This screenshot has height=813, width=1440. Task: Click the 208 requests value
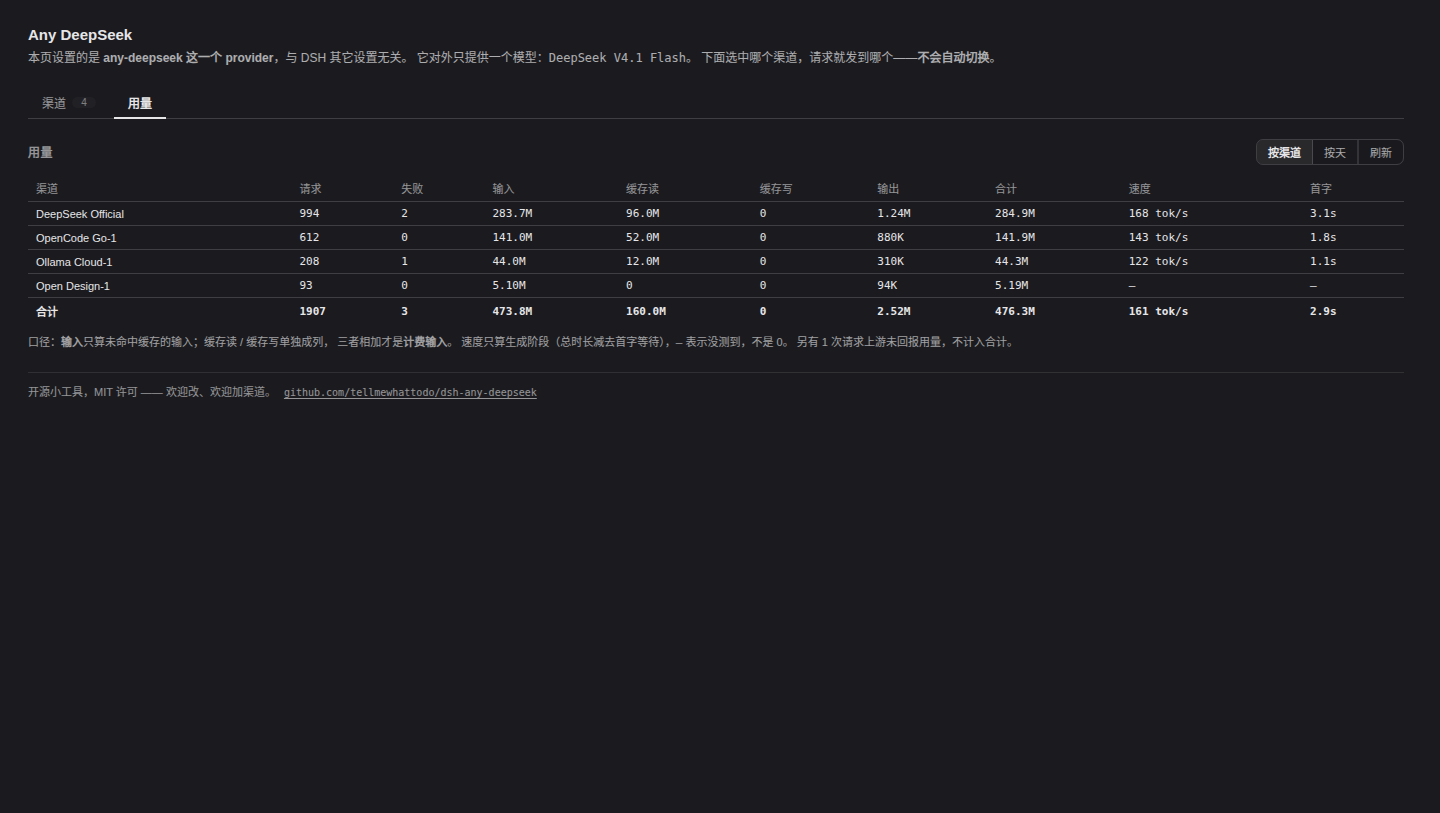point(309,261)
